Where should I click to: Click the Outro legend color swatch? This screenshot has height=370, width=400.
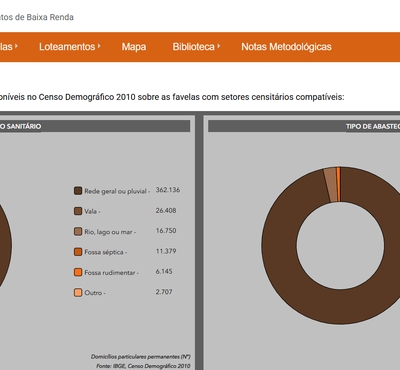[78, 293]
